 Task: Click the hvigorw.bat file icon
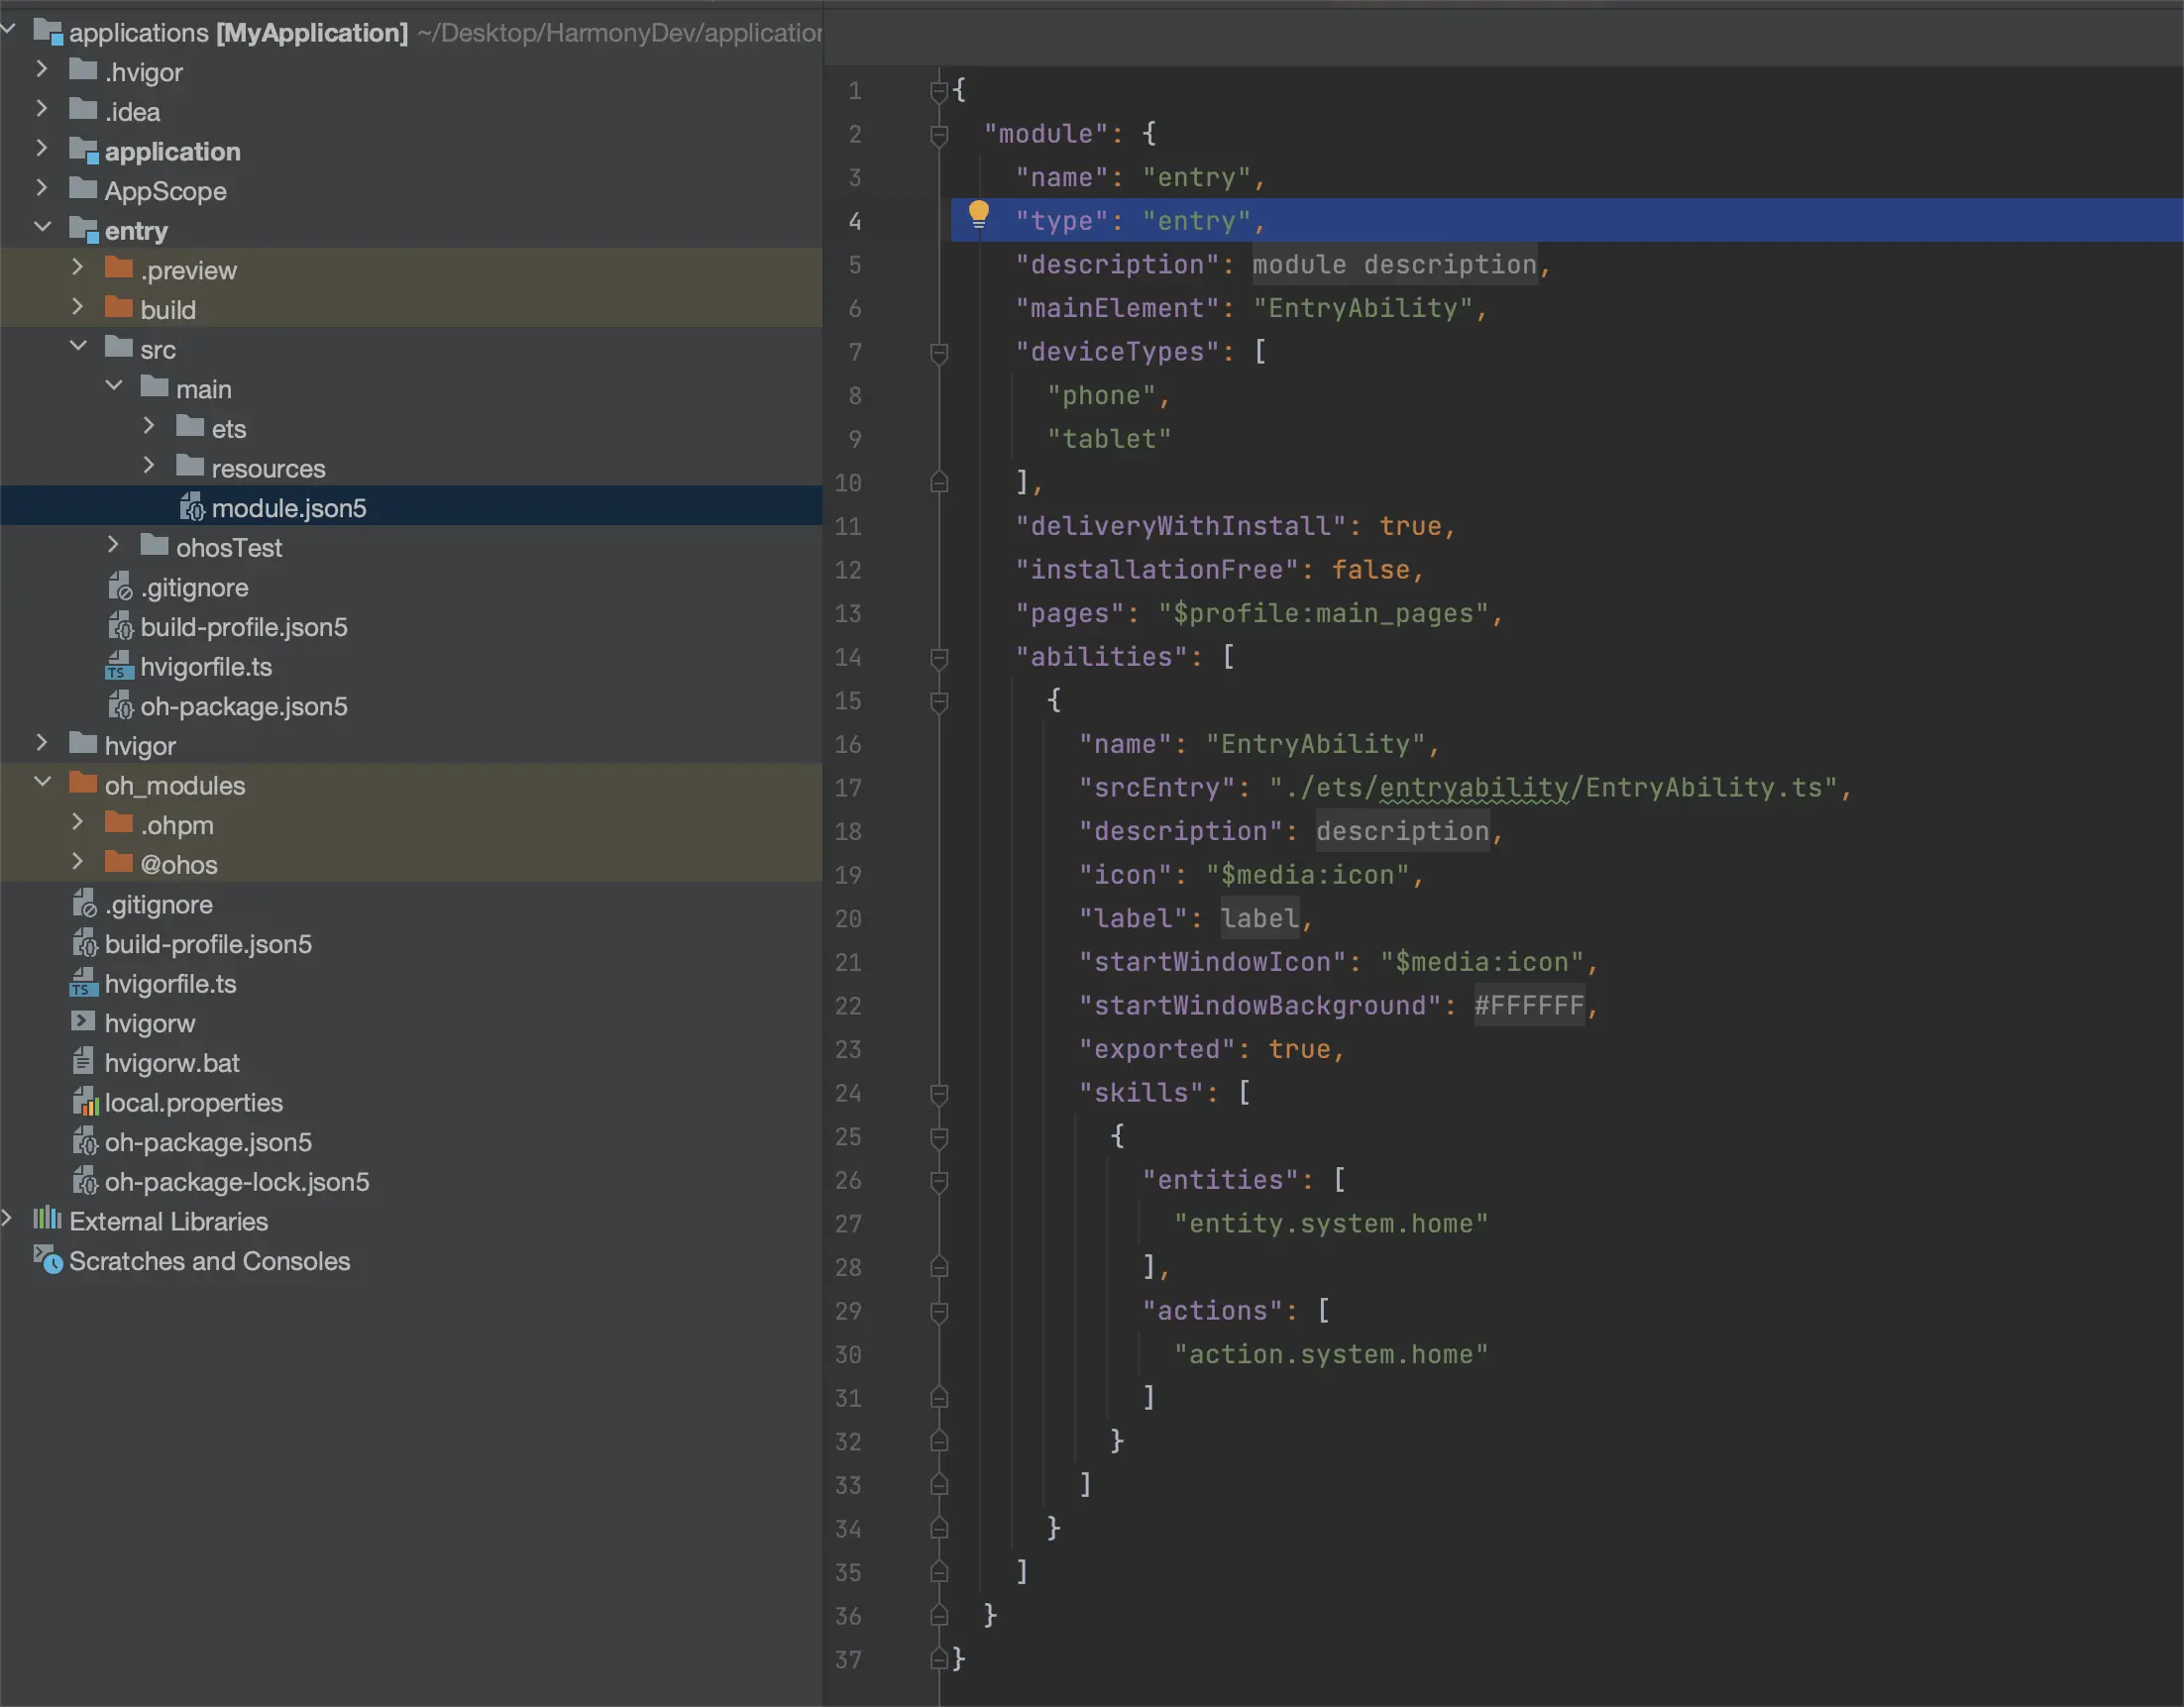(x=83, y=1061)
